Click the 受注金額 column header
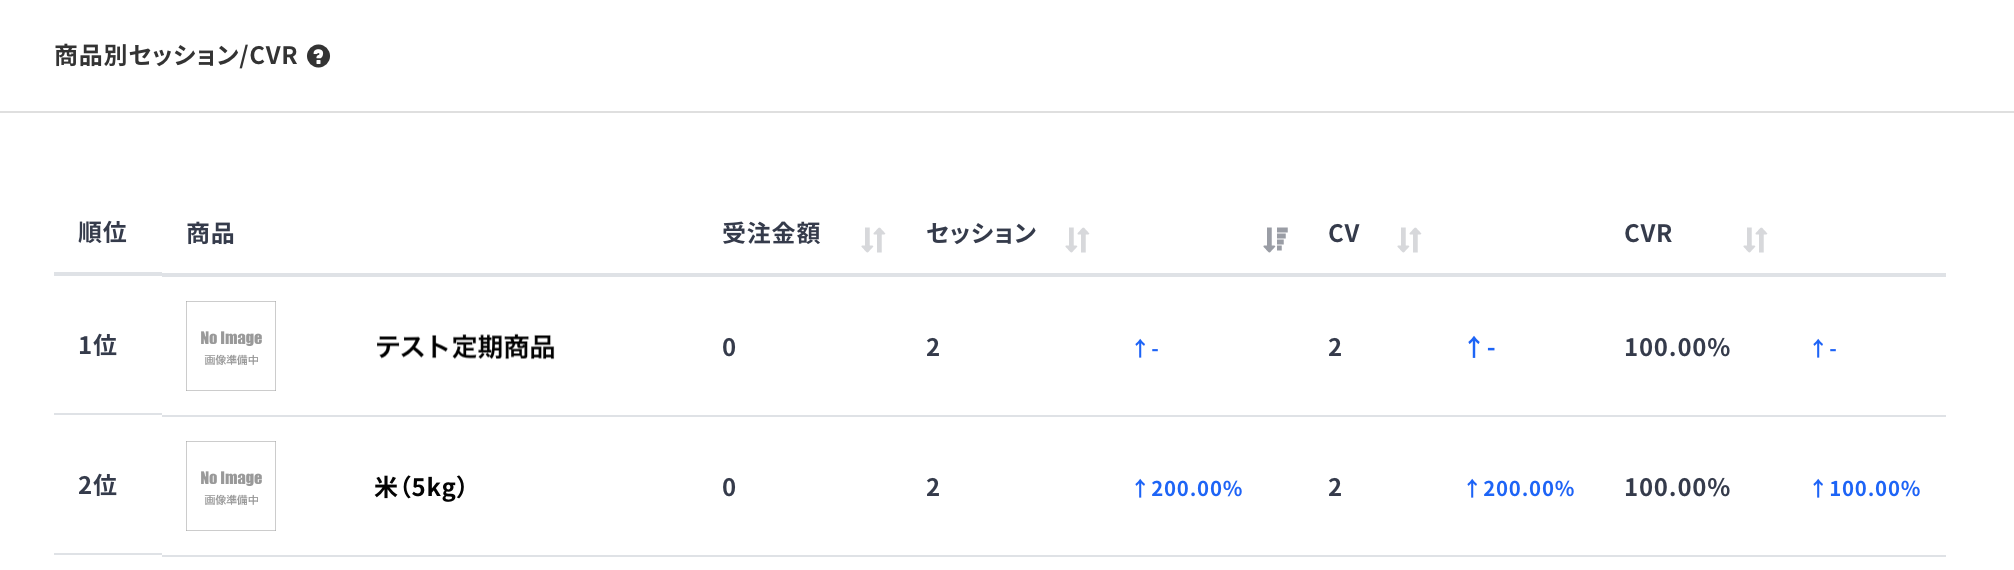2014x570 pixels. tap(771, 234)
